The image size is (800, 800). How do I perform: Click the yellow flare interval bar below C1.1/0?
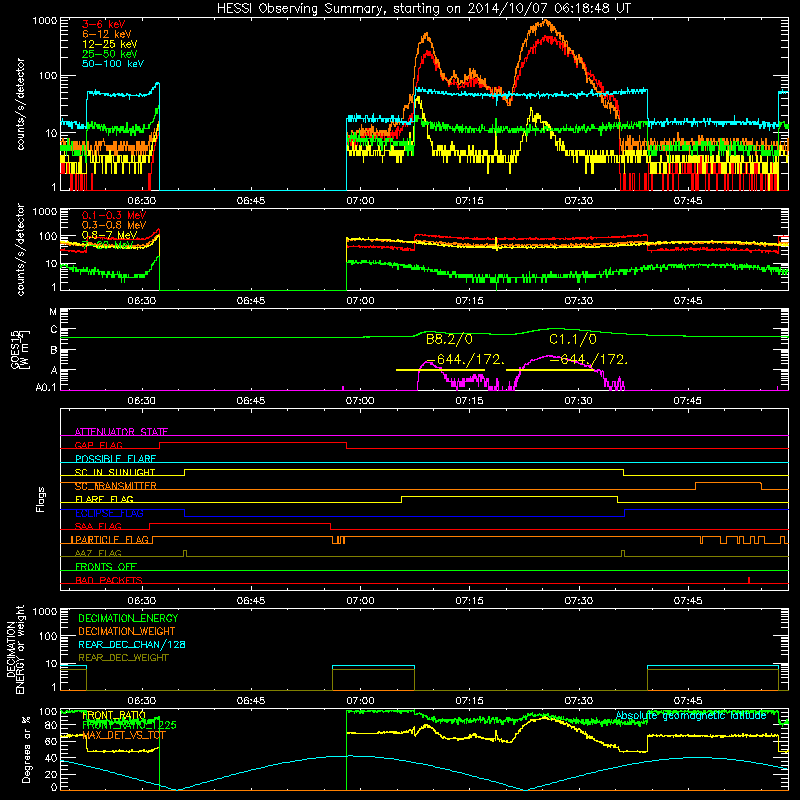[x=550, y=370]
